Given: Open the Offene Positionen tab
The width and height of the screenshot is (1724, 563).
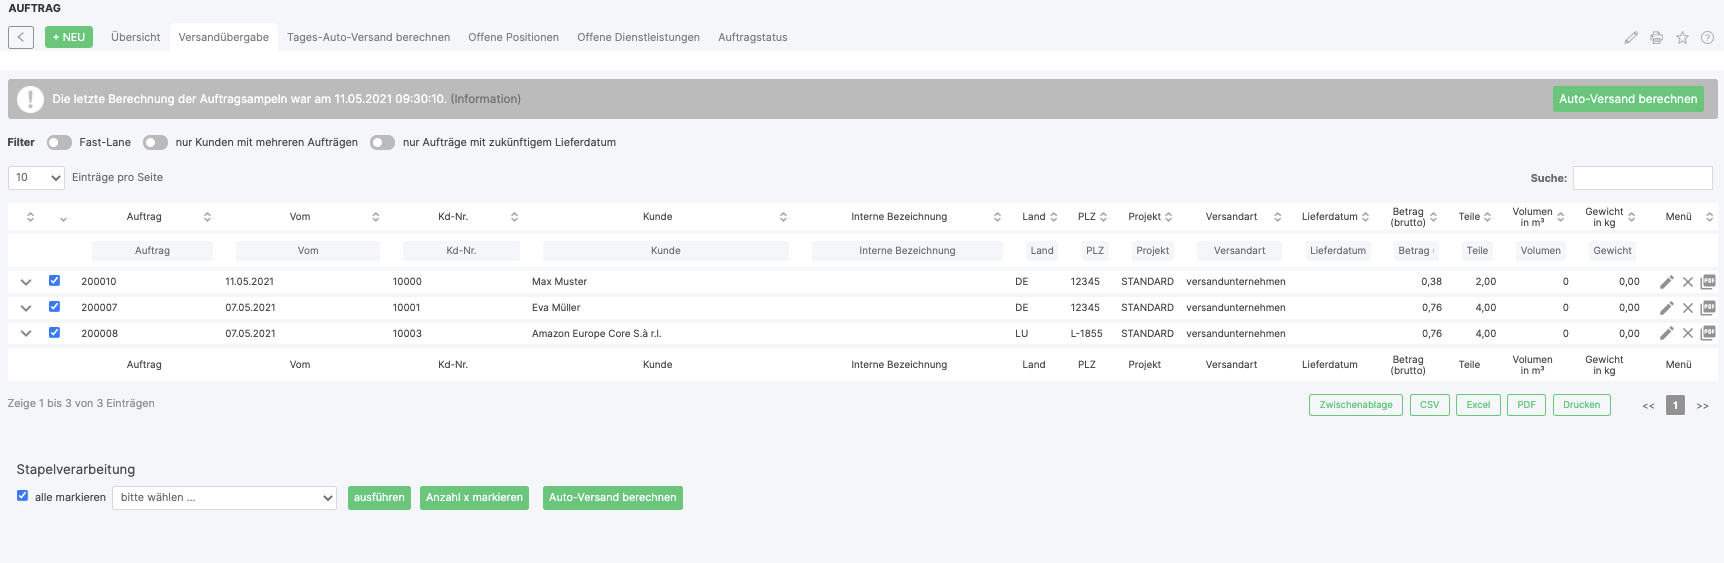Looking at the screenshot, I should pos(513,38).
